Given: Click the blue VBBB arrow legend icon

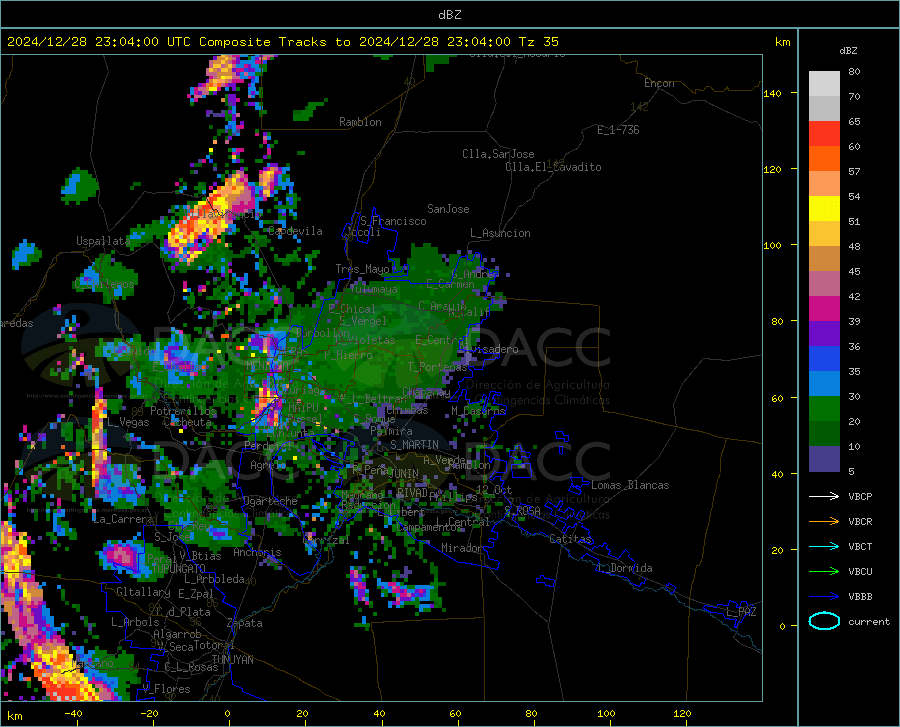Looking at the screenshot, I should (x=824, y=596).
